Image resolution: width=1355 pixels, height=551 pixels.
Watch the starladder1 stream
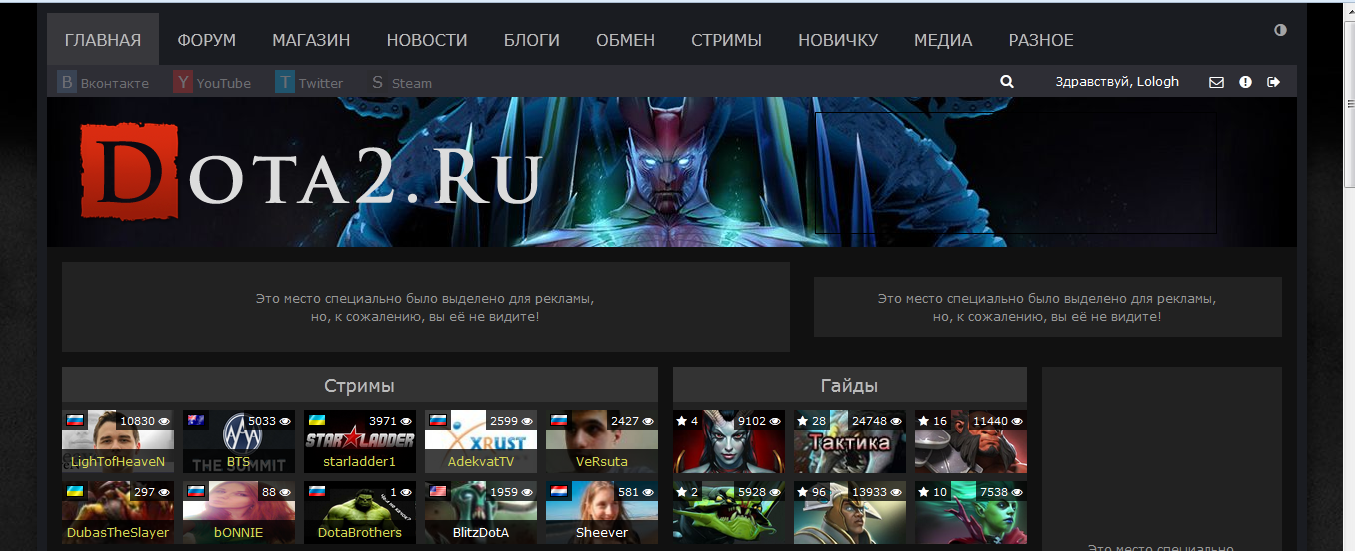[x=360, y=441]
